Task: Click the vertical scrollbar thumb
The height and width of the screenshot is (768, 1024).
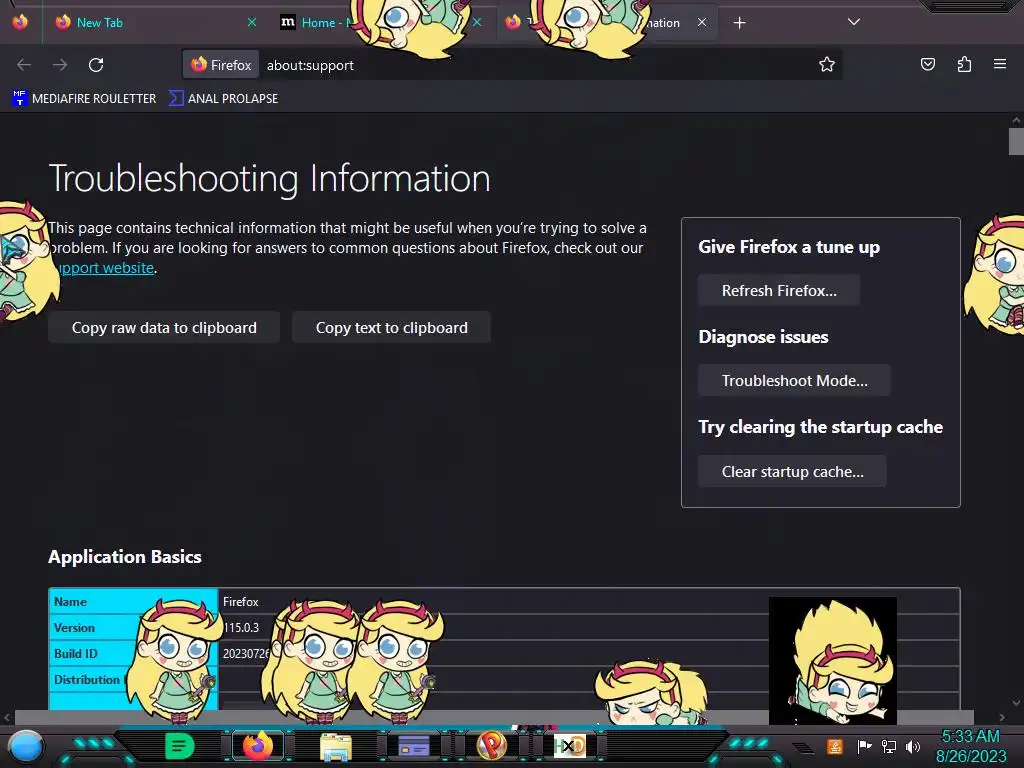Action: point(1016,142)
